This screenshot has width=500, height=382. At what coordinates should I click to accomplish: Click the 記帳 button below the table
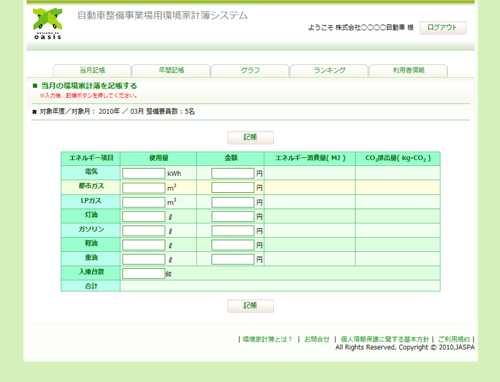point(250,306)
